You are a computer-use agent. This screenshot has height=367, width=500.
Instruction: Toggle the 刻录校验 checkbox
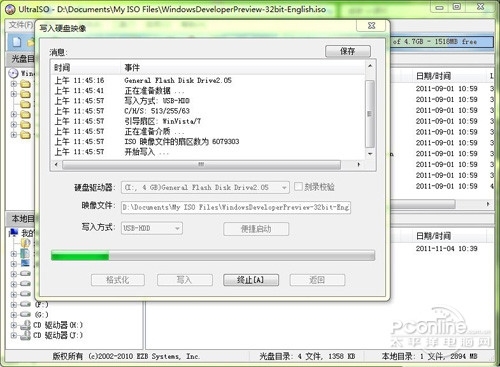pyautogui.click(x=298, y=186)
